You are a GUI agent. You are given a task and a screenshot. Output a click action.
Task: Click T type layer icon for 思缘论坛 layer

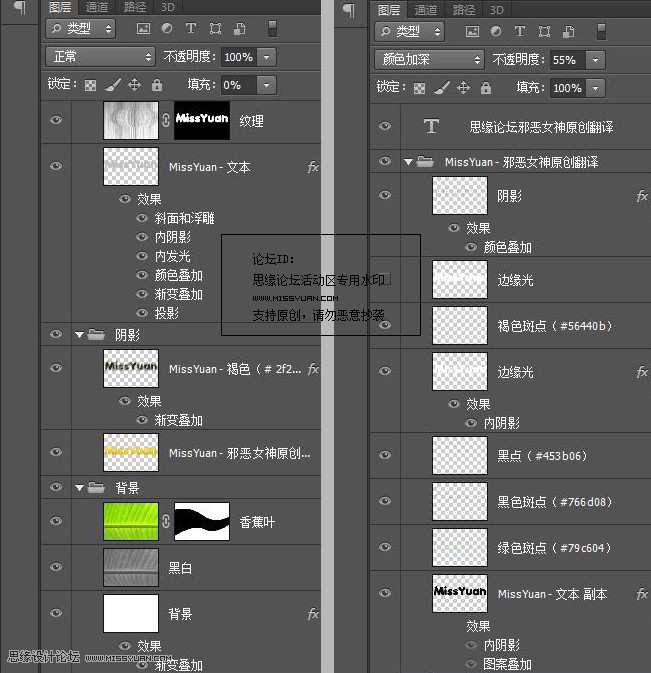[x=431, y=127]
